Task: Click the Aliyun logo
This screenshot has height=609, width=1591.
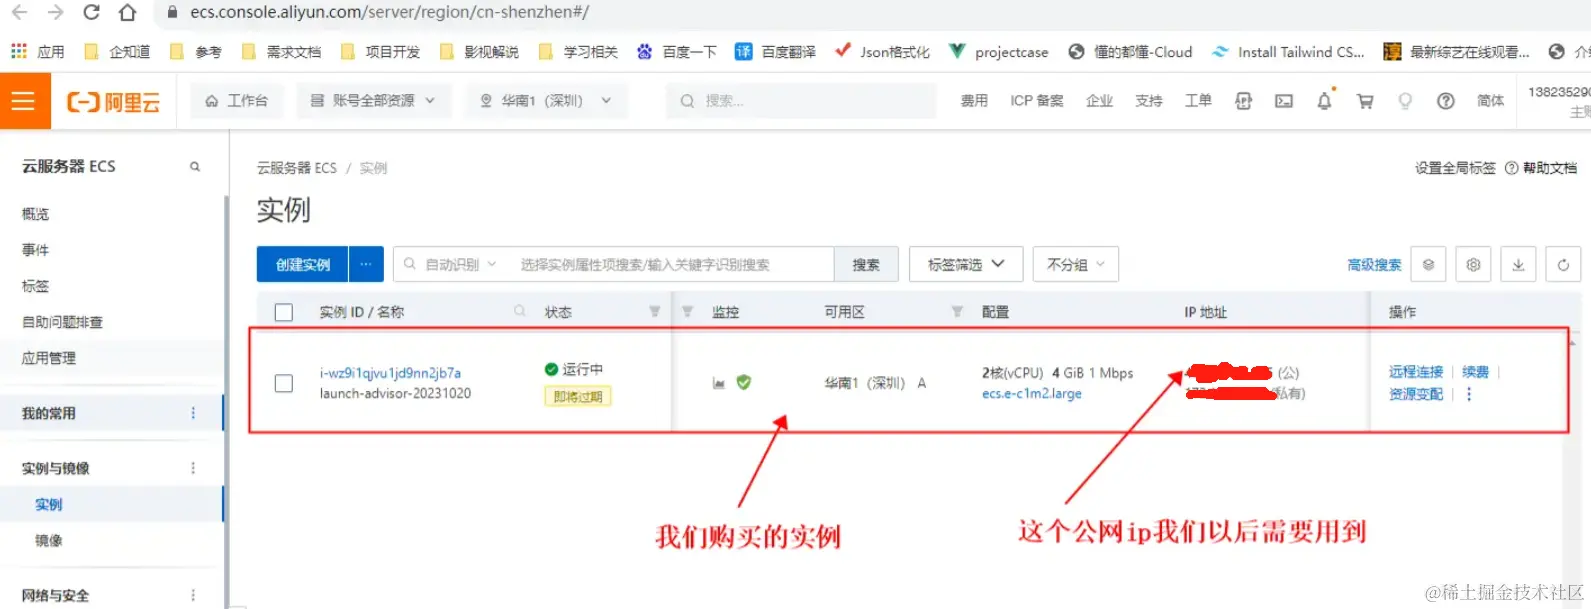Action: point(113,102)
